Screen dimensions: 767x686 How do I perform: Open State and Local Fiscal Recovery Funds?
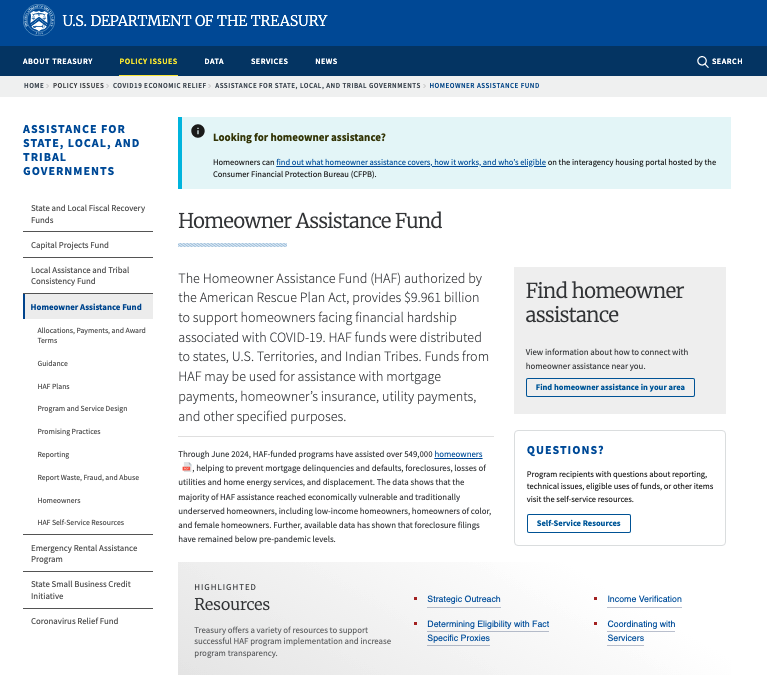(x=88, y=214)
